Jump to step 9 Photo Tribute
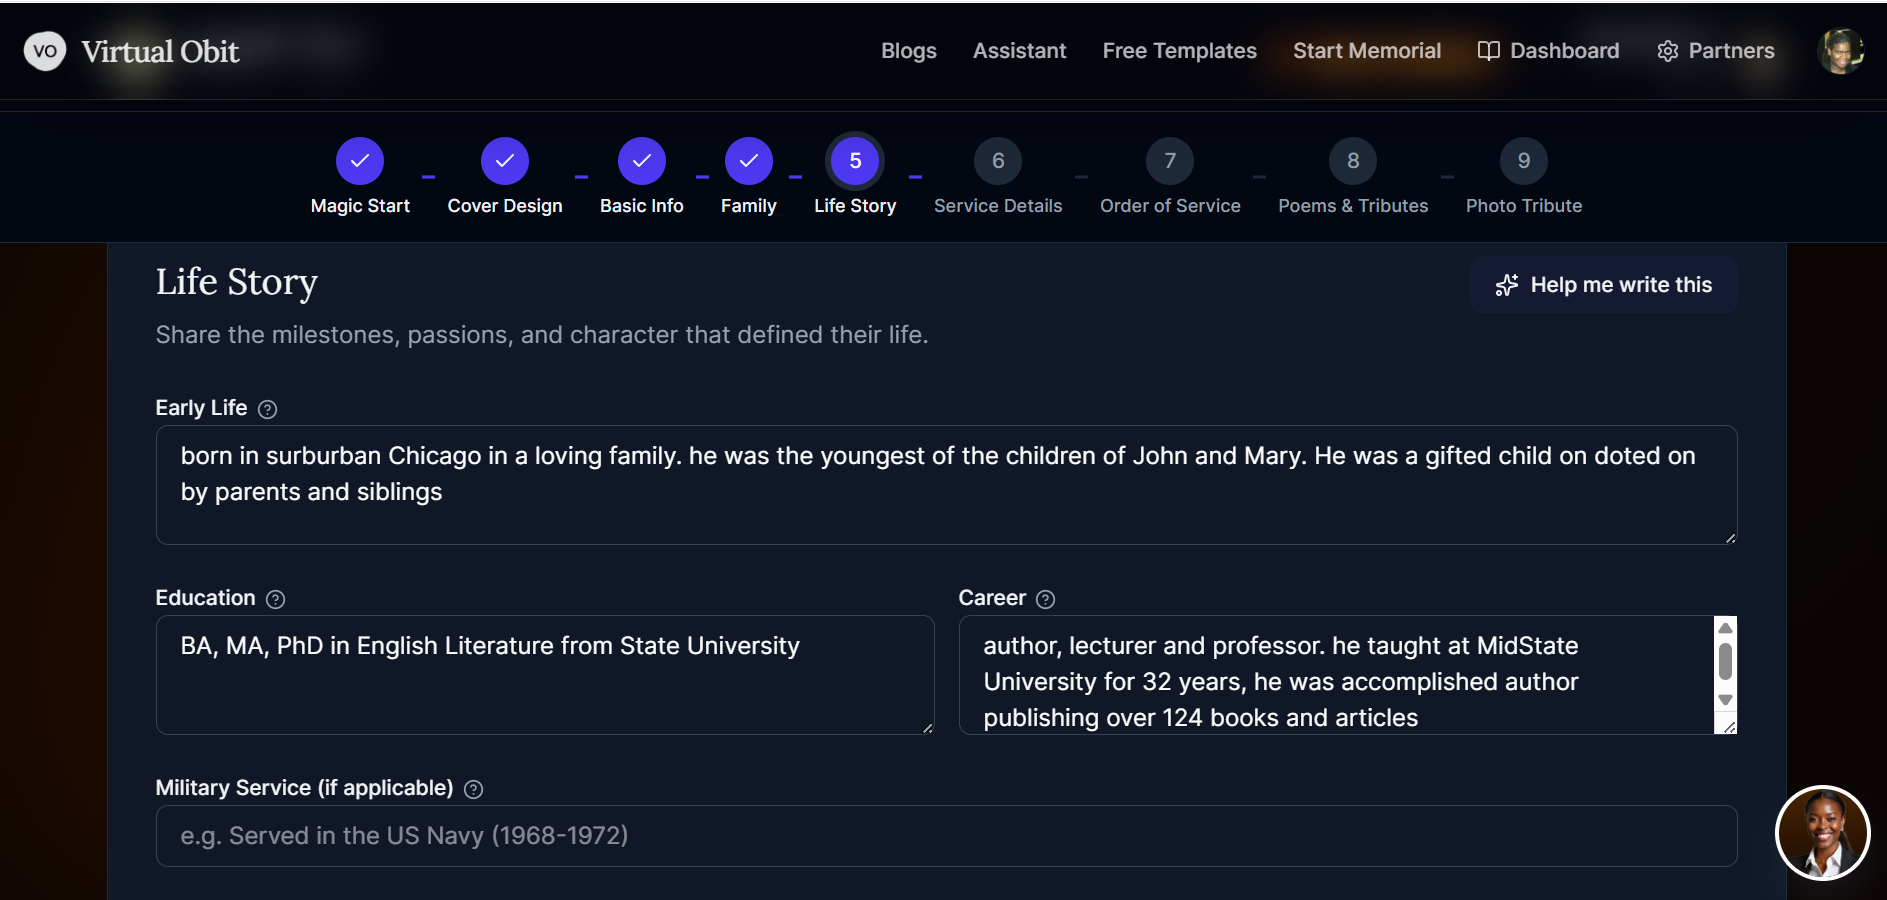 tap(1524, 161)
